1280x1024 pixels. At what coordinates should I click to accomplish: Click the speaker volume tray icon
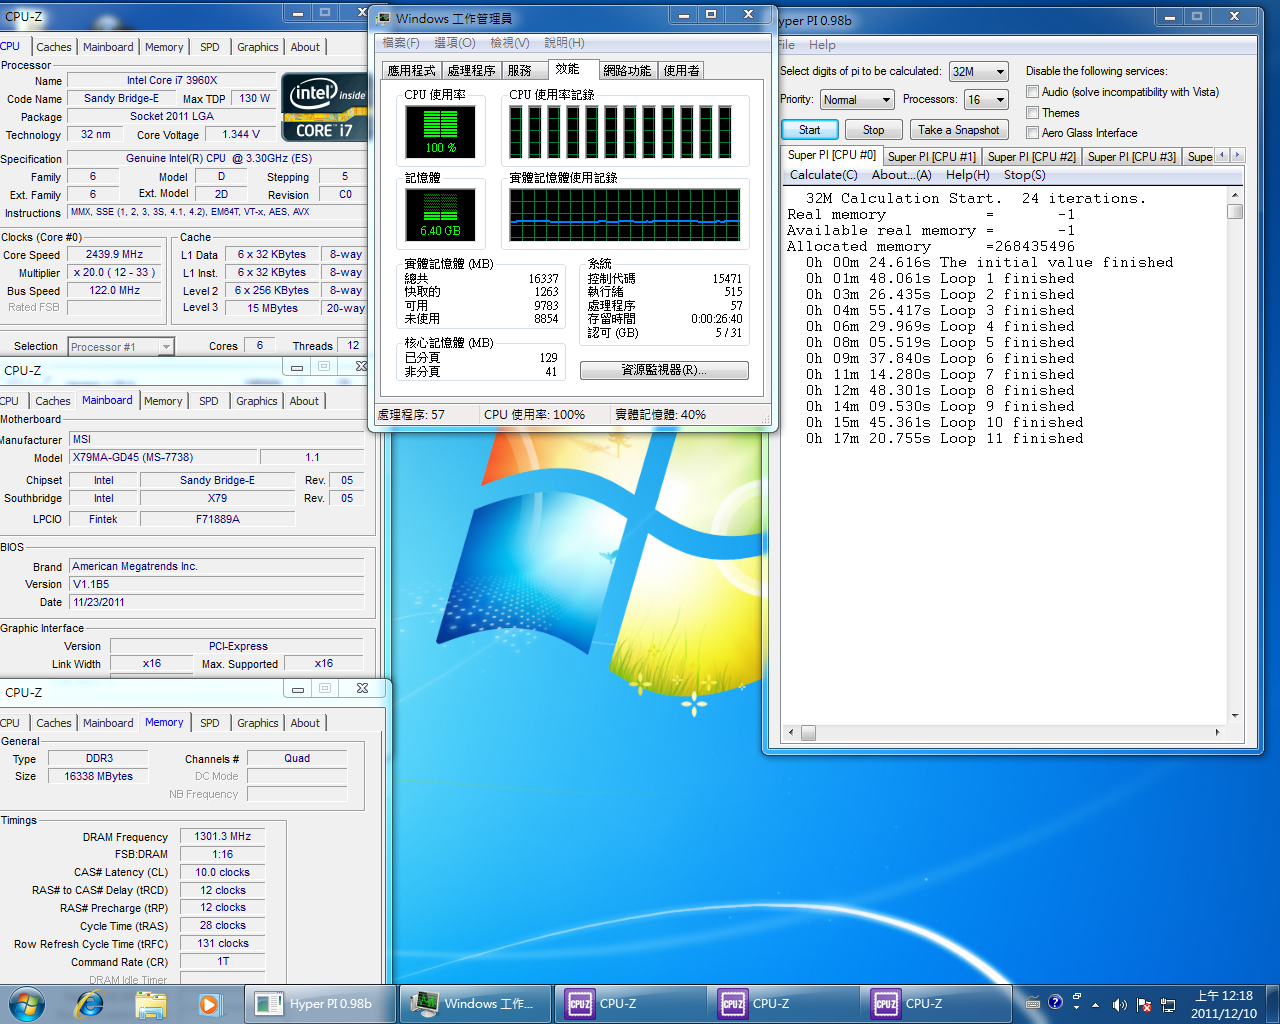[x=1119, y=1004]
